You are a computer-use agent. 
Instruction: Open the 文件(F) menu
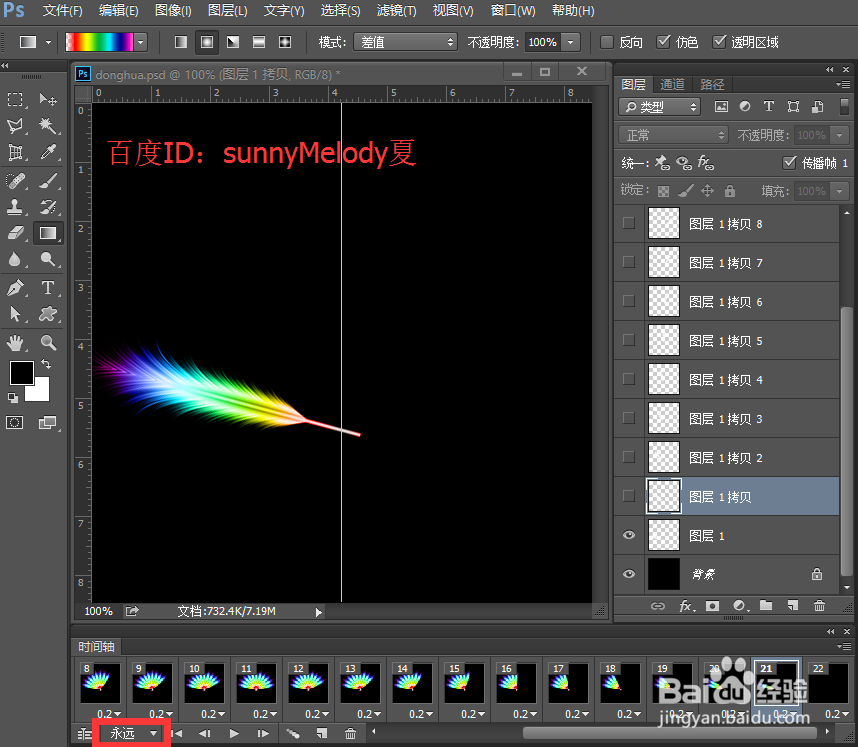pos(62,10)
